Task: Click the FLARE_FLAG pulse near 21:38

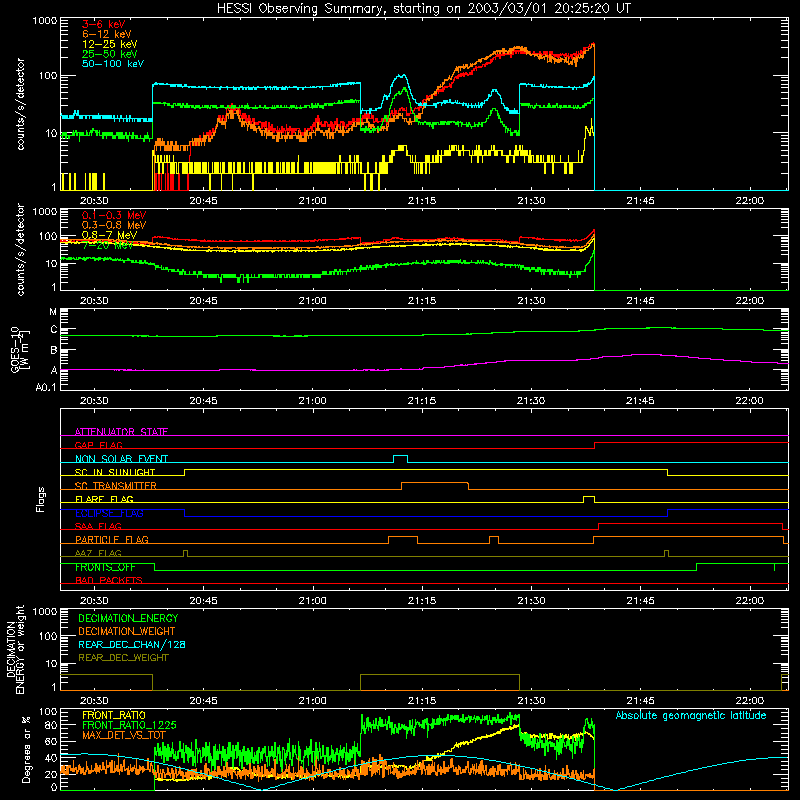Action: pos(589,498)
